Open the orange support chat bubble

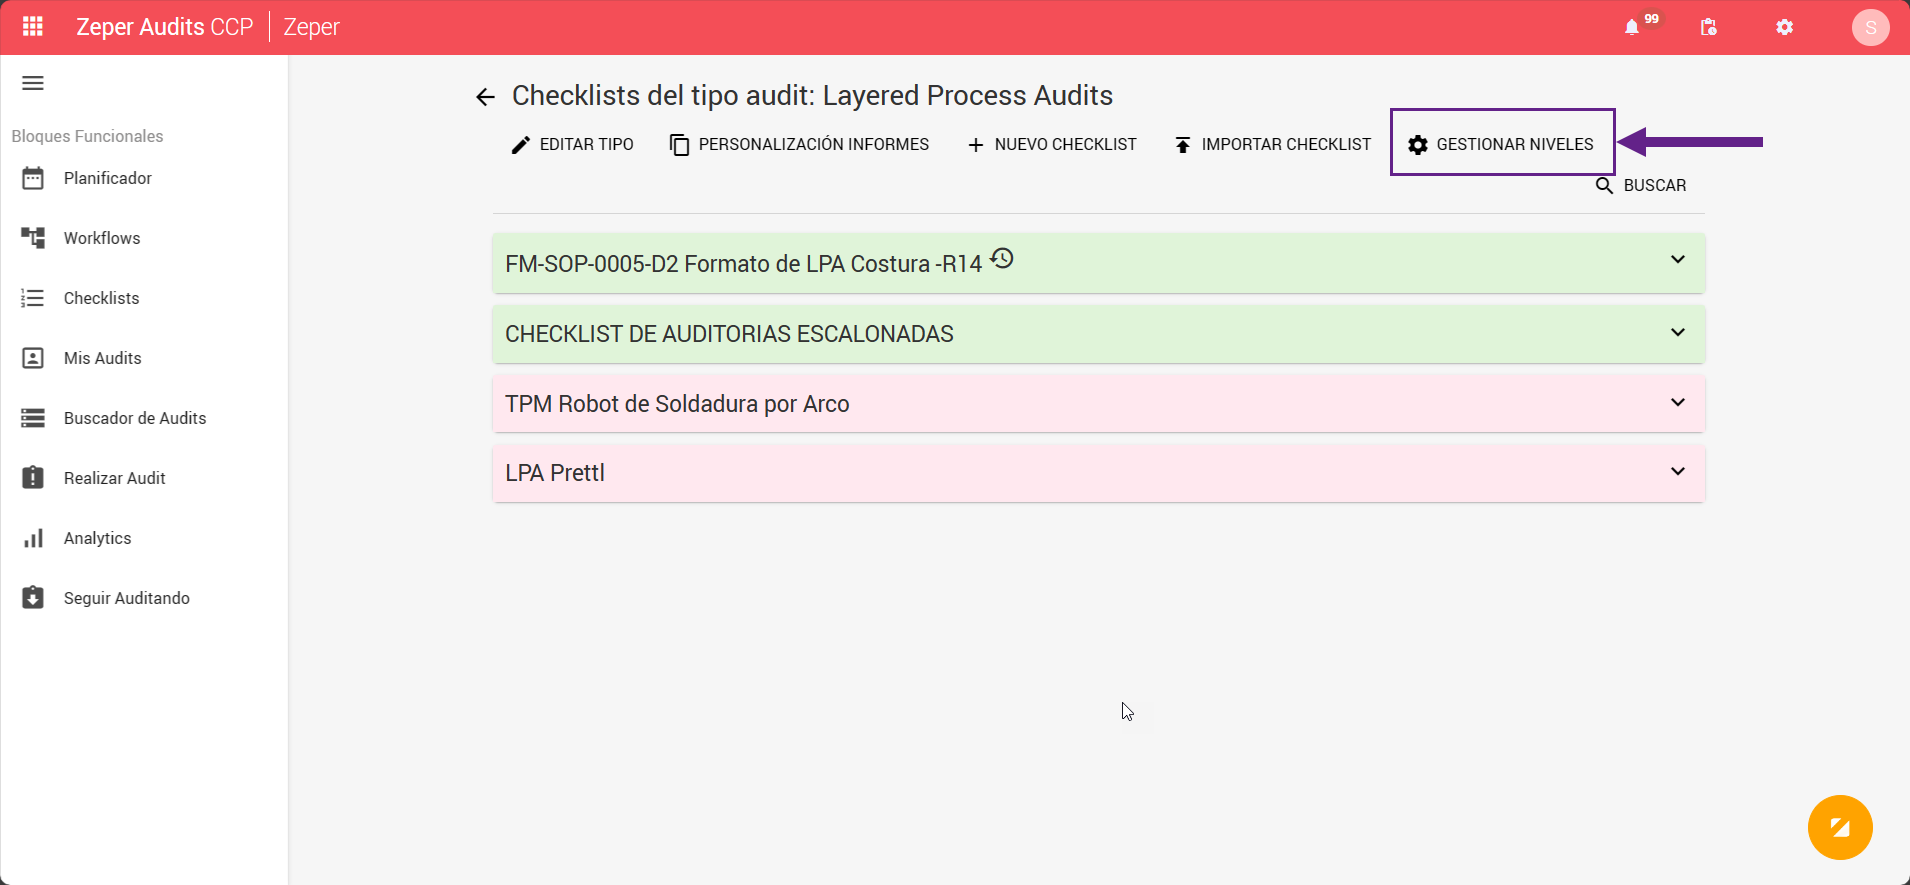point(1840,827)
